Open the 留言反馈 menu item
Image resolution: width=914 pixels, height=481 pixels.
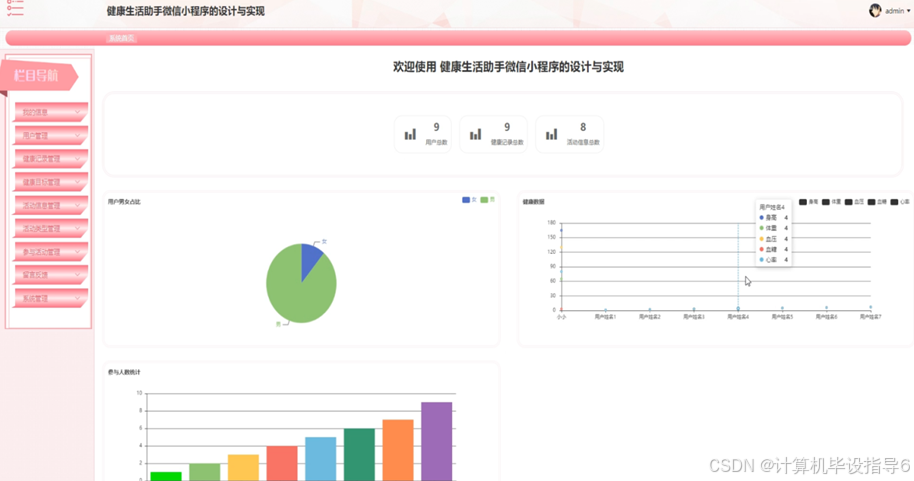(x=51, y=275)
